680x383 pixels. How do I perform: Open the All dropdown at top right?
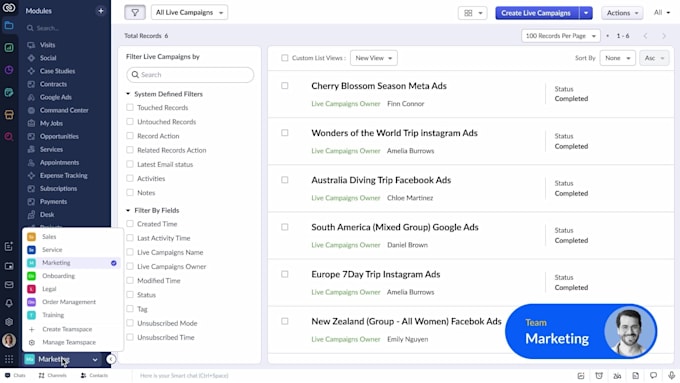[x=662, y=13]
